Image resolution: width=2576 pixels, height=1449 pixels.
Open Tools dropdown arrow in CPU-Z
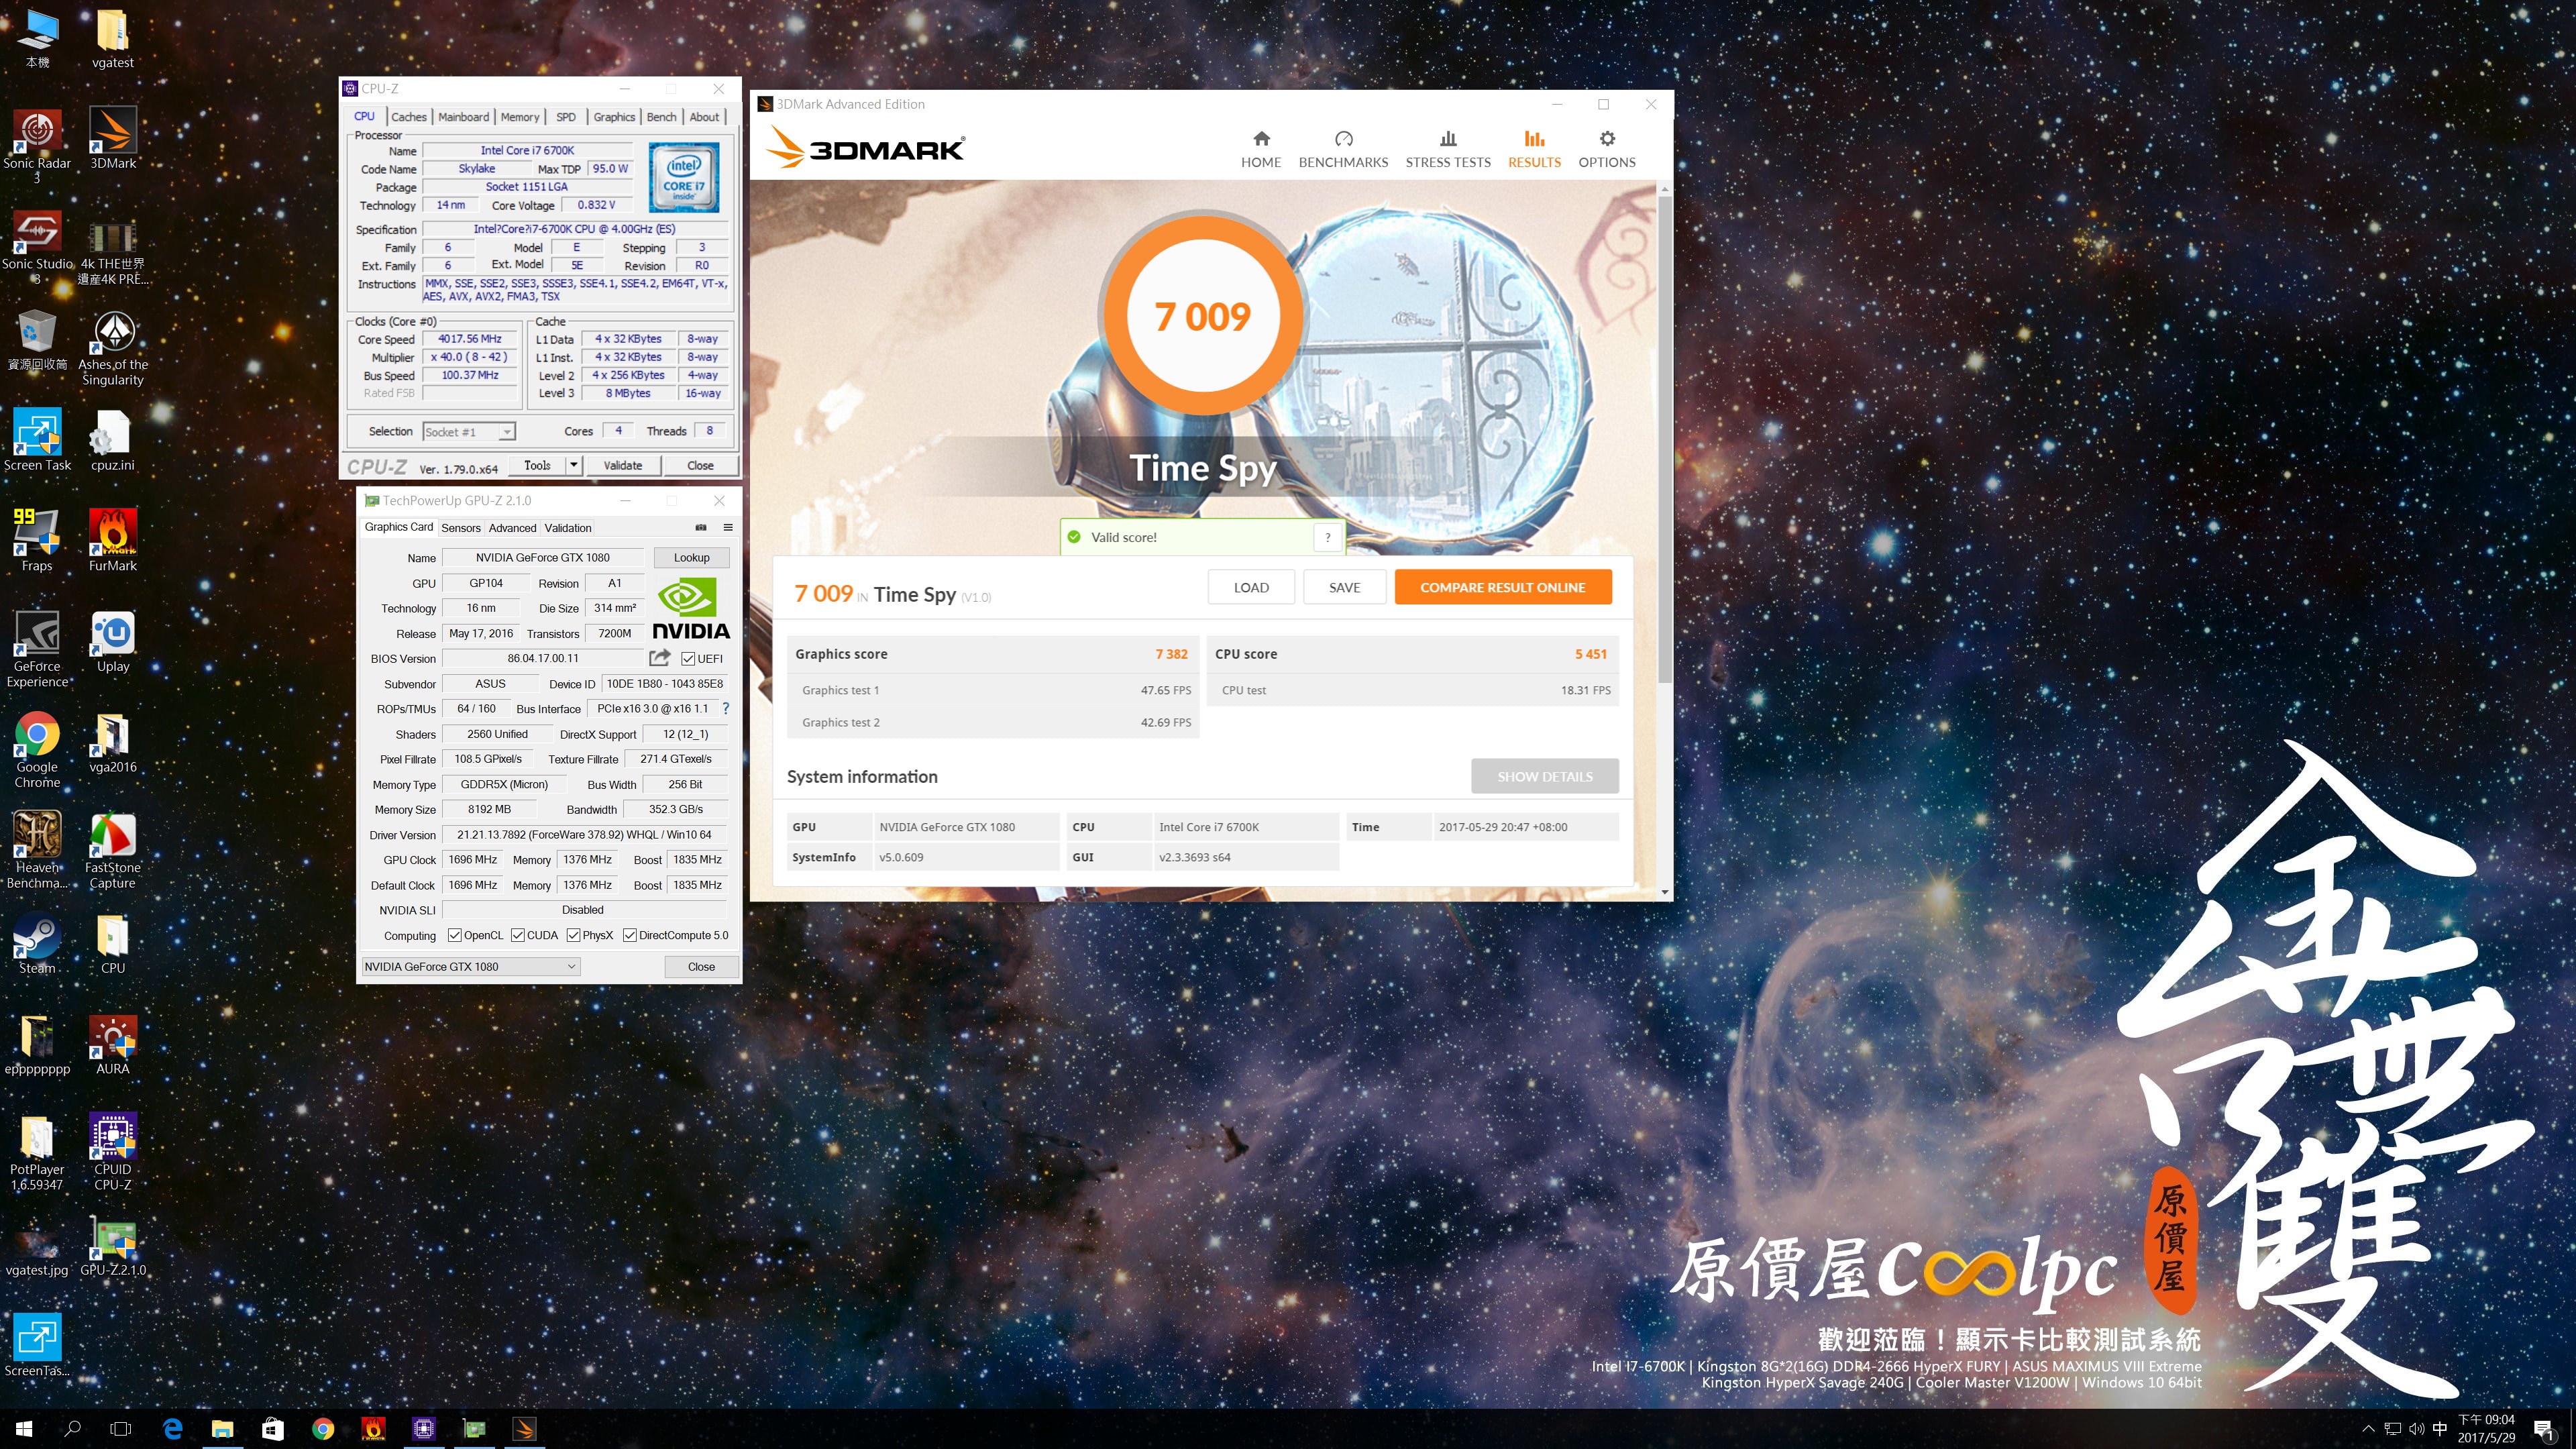pos(573,465)
